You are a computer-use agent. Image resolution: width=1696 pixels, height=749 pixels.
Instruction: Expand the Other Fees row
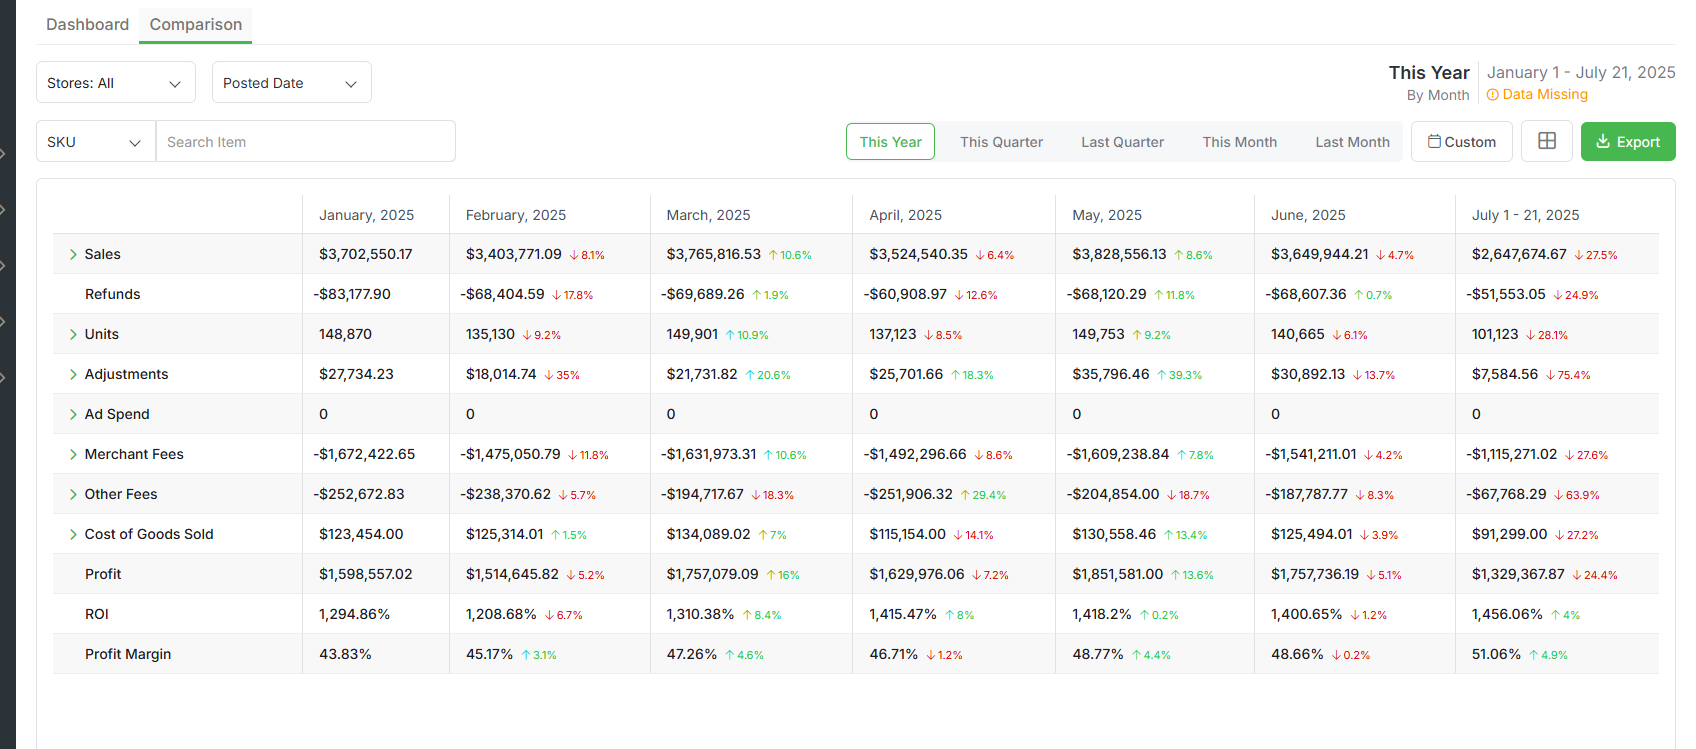click(x=73, y=495)
